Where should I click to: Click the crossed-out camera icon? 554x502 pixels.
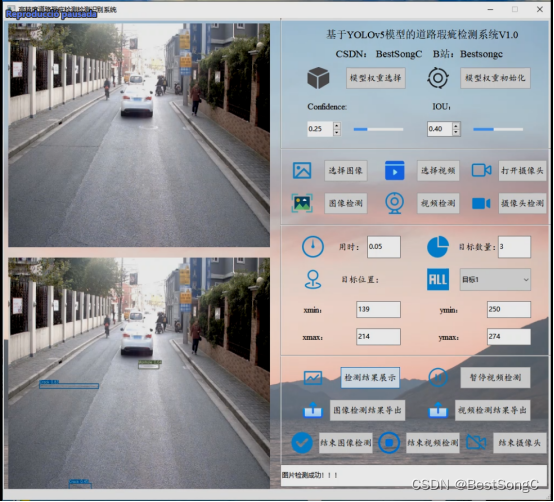point(476,442)
